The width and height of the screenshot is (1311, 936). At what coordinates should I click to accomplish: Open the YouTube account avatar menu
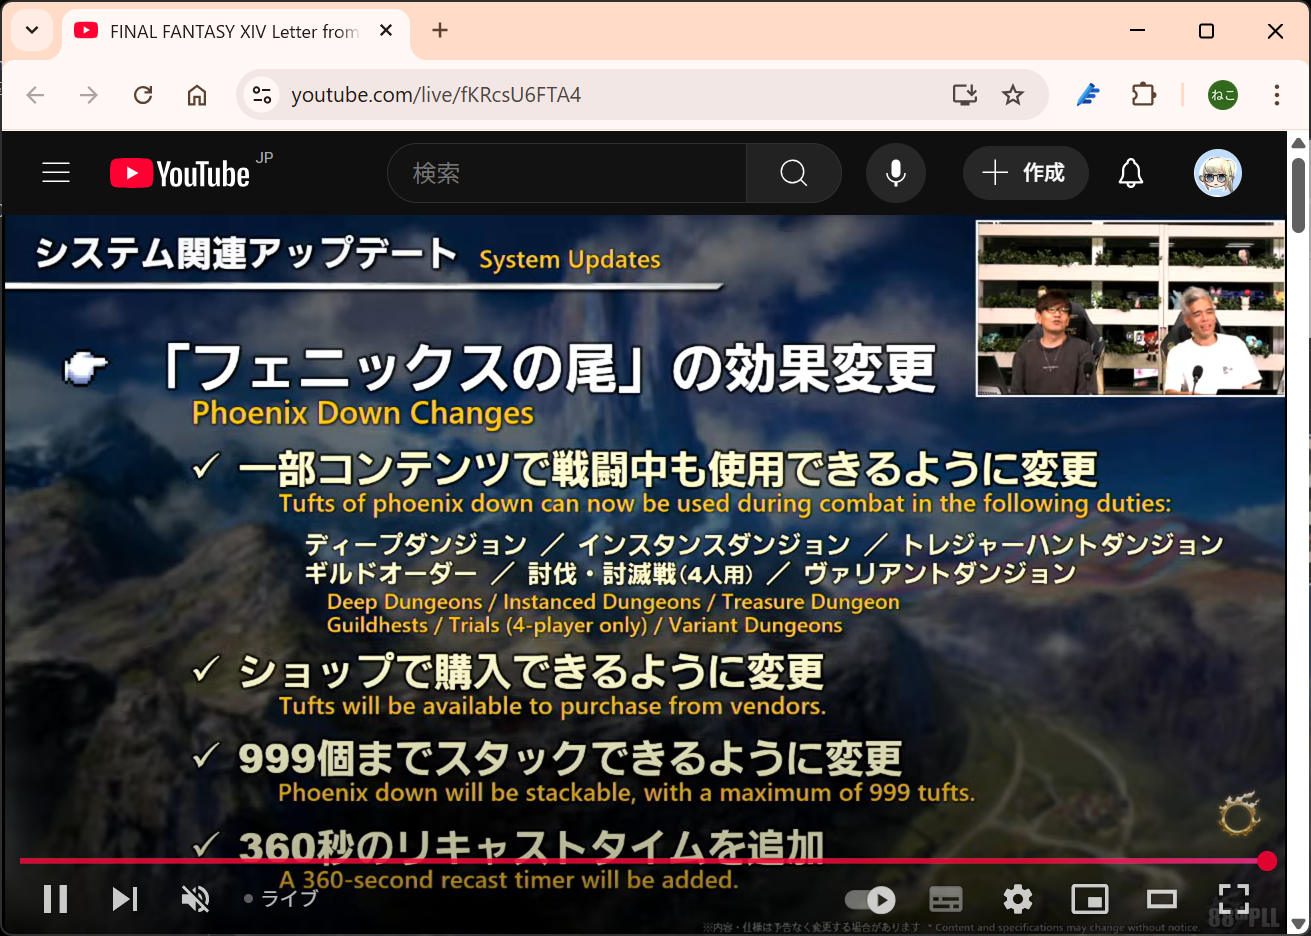coord(1218,173)
